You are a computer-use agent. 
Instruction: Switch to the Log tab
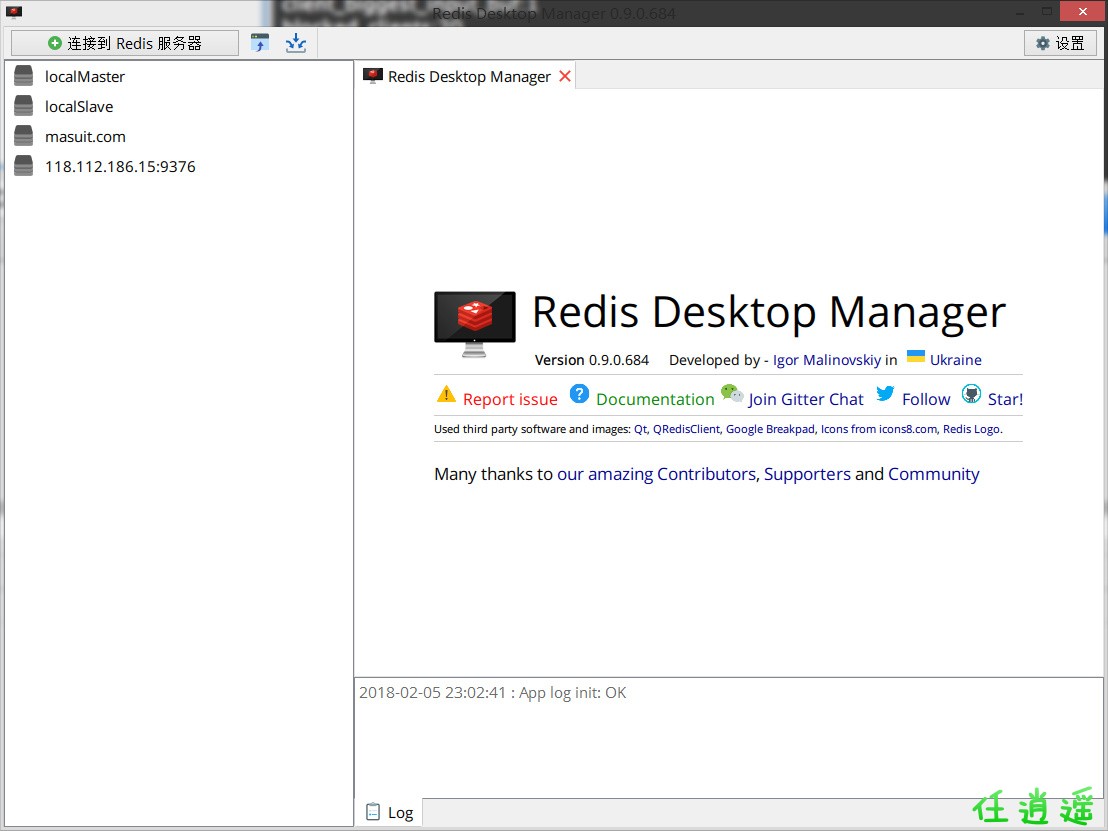click(389, 813)
